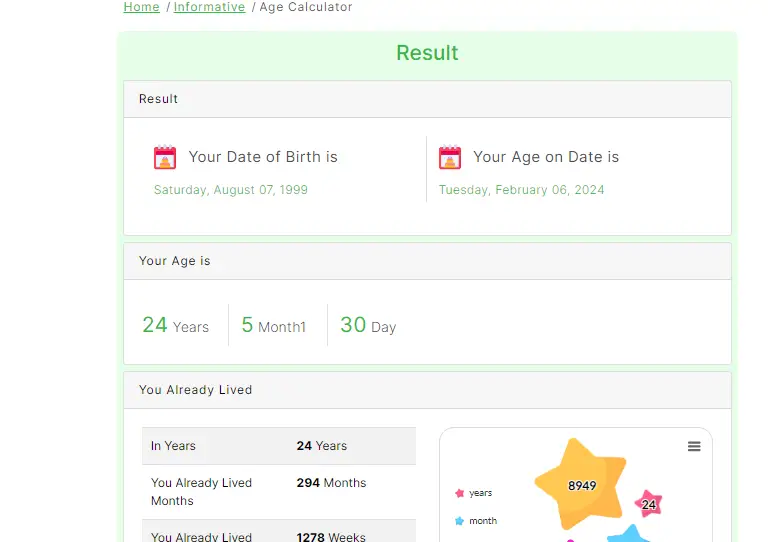Click the pink star labeled 24
This screenshot has height=542, width=768.
click(x=649, y=504)
